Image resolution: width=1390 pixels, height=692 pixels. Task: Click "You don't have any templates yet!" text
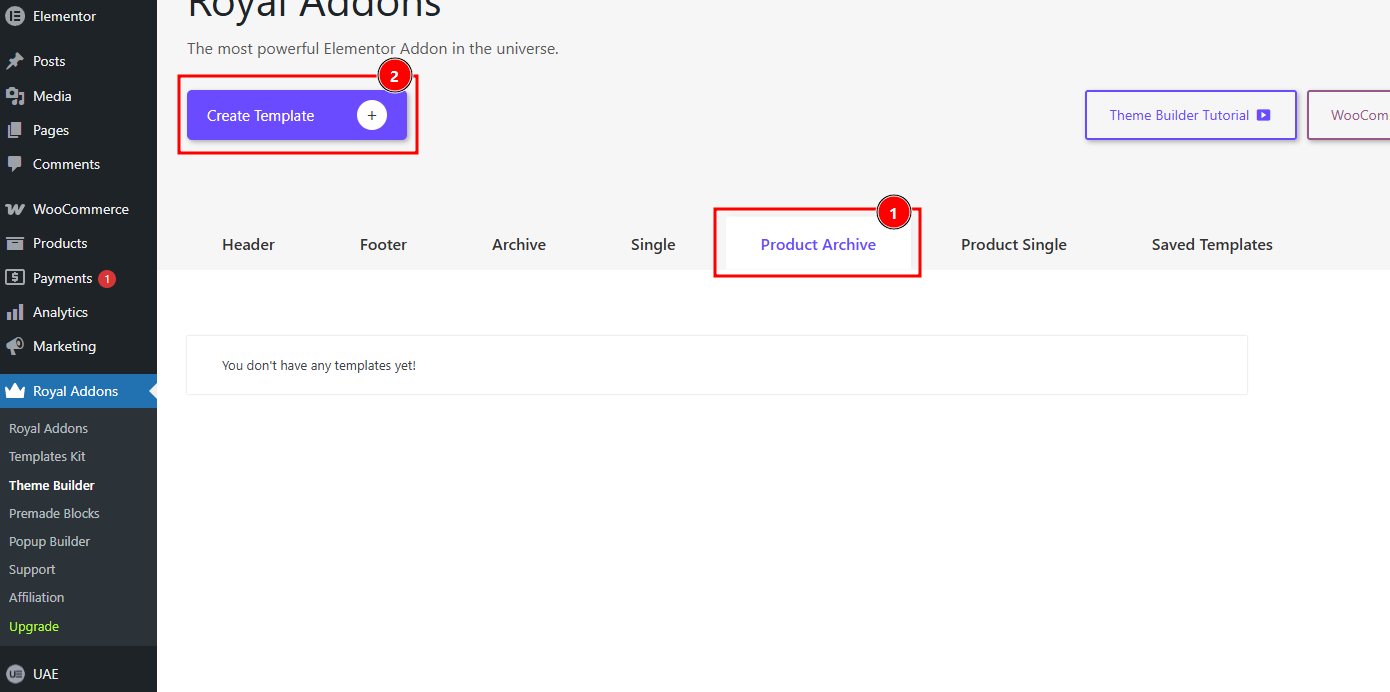pos(319,366)
